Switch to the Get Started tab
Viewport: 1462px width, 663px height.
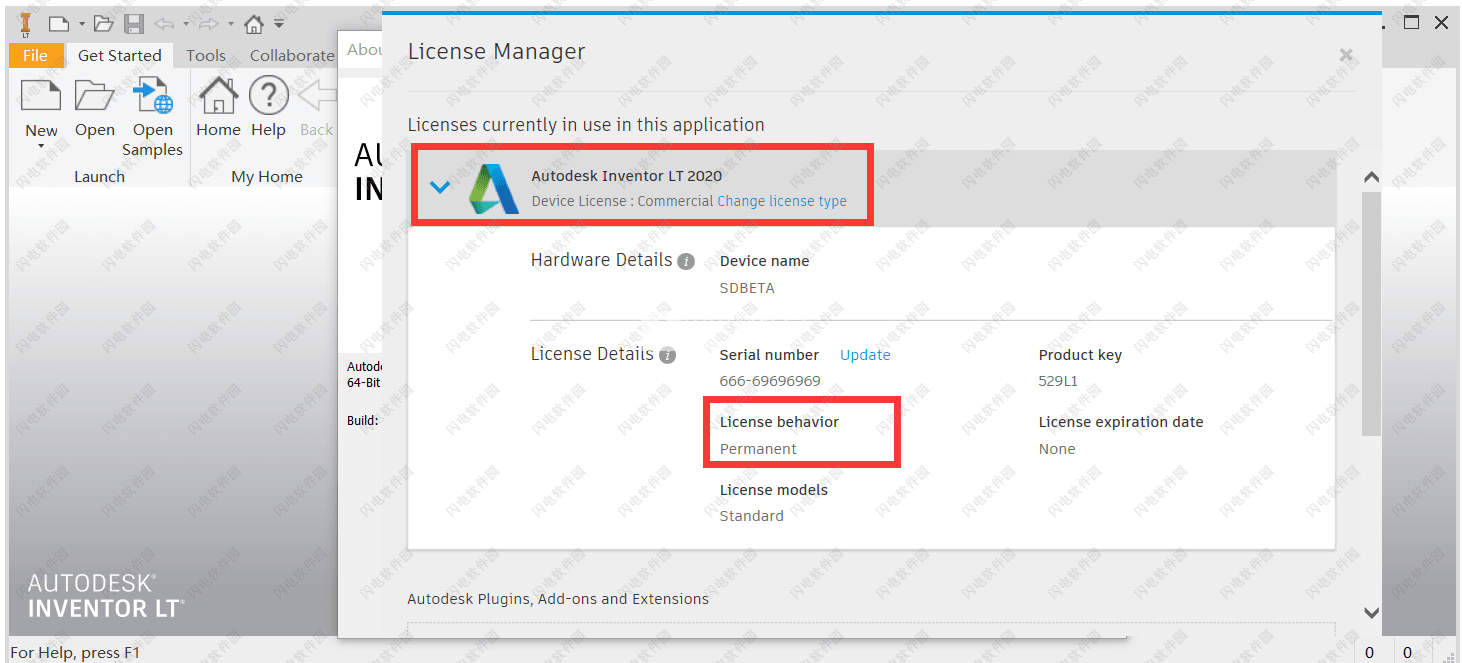point(120,55)
